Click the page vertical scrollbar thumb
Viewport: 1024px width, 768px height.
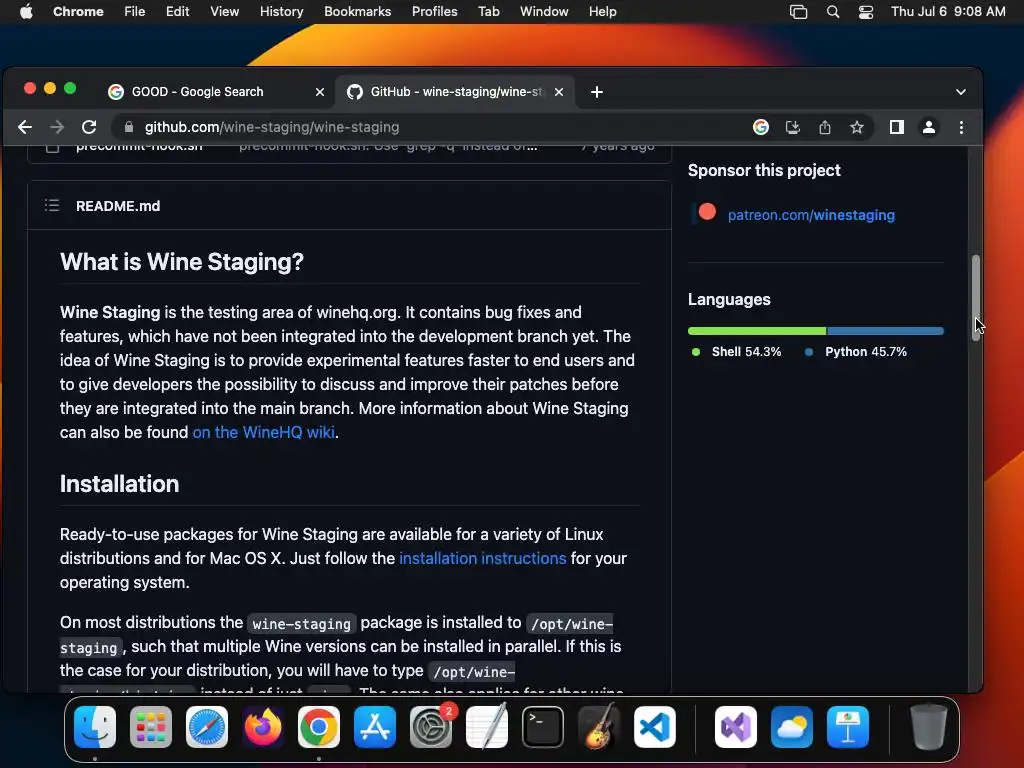click(976, 297)
